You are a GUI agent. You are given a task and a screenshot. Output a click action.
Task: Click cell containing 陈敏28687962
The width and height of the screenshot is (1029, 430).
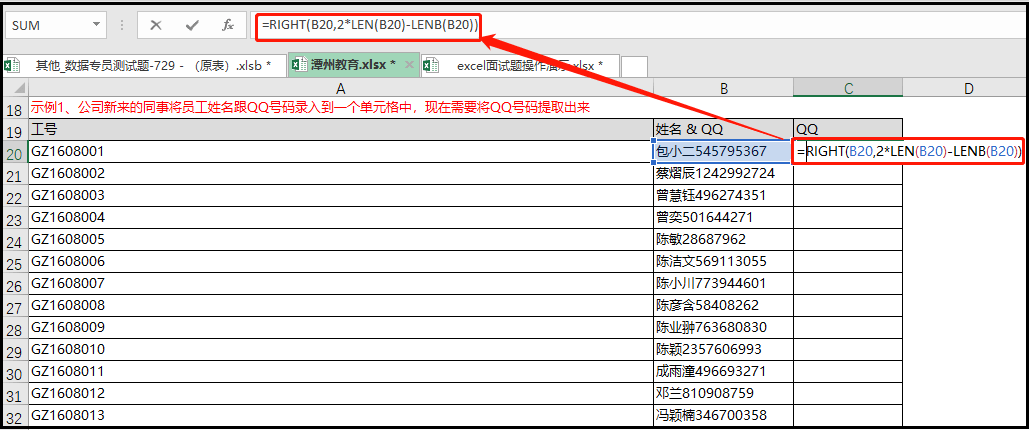(723, 240)
